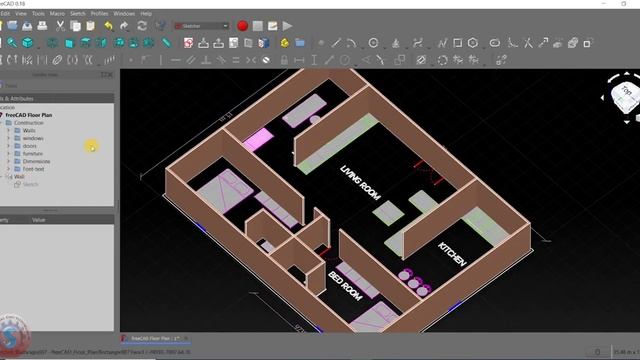Expand the windows group

click(x=8, y=138)
